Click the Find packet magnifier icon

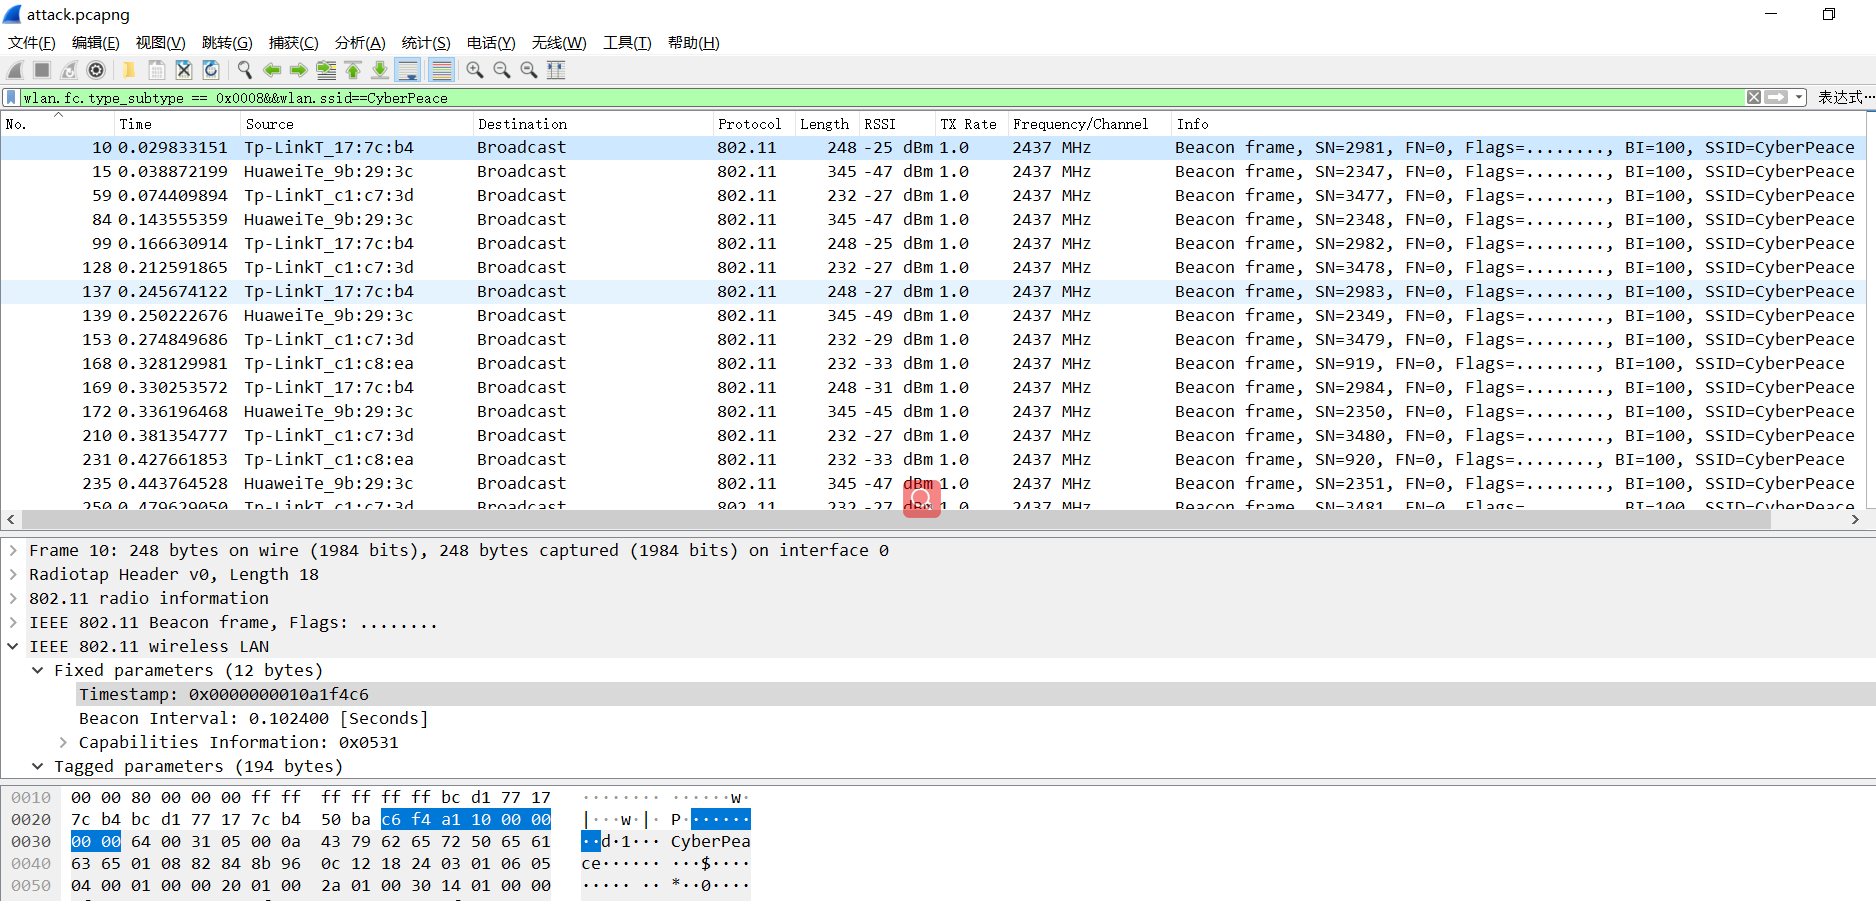(244, 70)
